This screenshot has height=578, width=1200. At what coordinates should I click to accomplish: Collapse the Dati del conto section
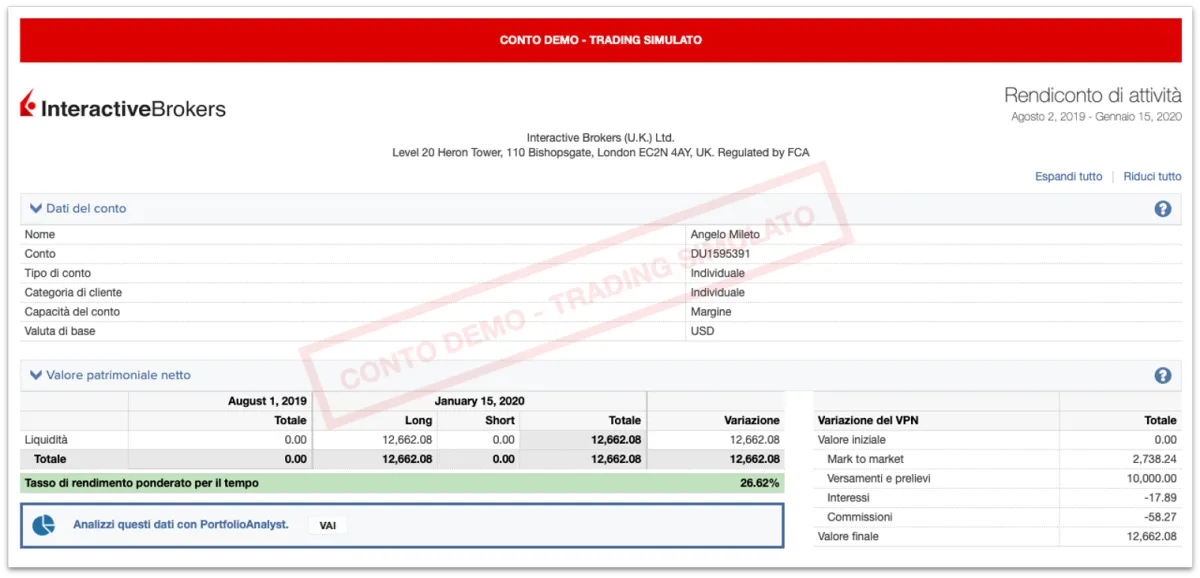click(x=36, y=208)
